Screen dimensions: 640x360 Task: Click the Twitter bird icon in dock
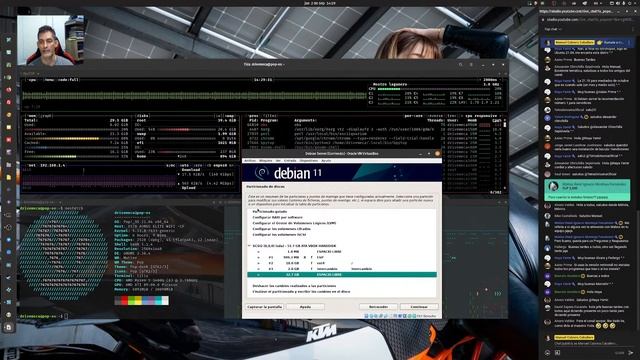click(x=9, y=40)
